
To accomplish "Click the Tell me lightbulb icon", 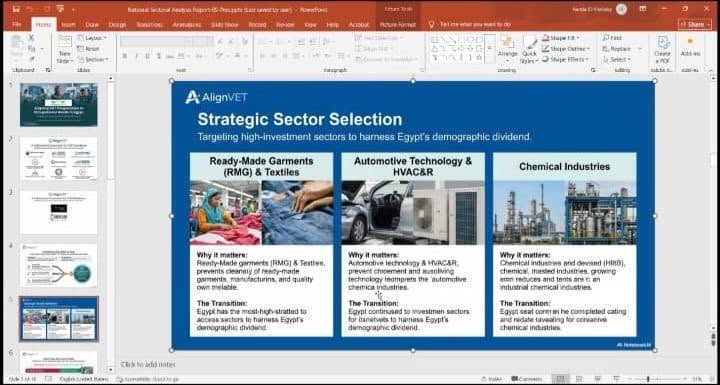I will (431, 24).
